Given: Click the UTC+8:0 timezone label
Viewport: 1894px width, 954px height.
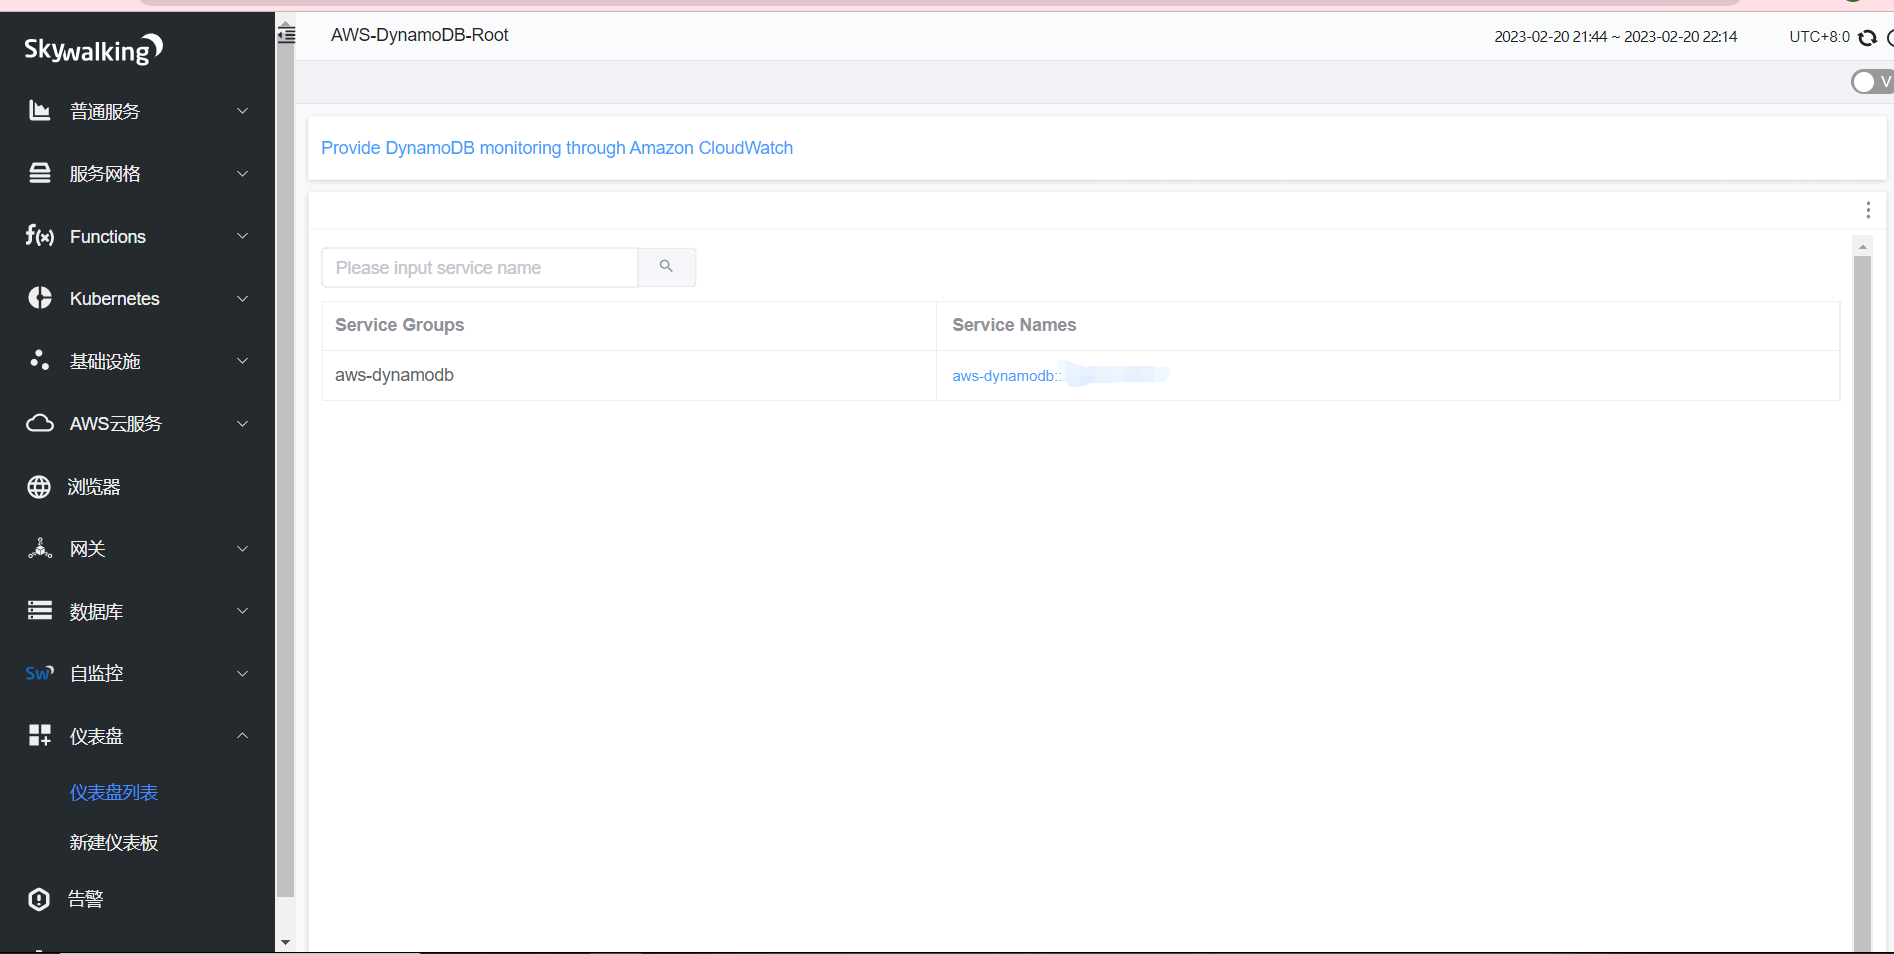Looking at the screenshot, I should click(x=1819, y=37).
